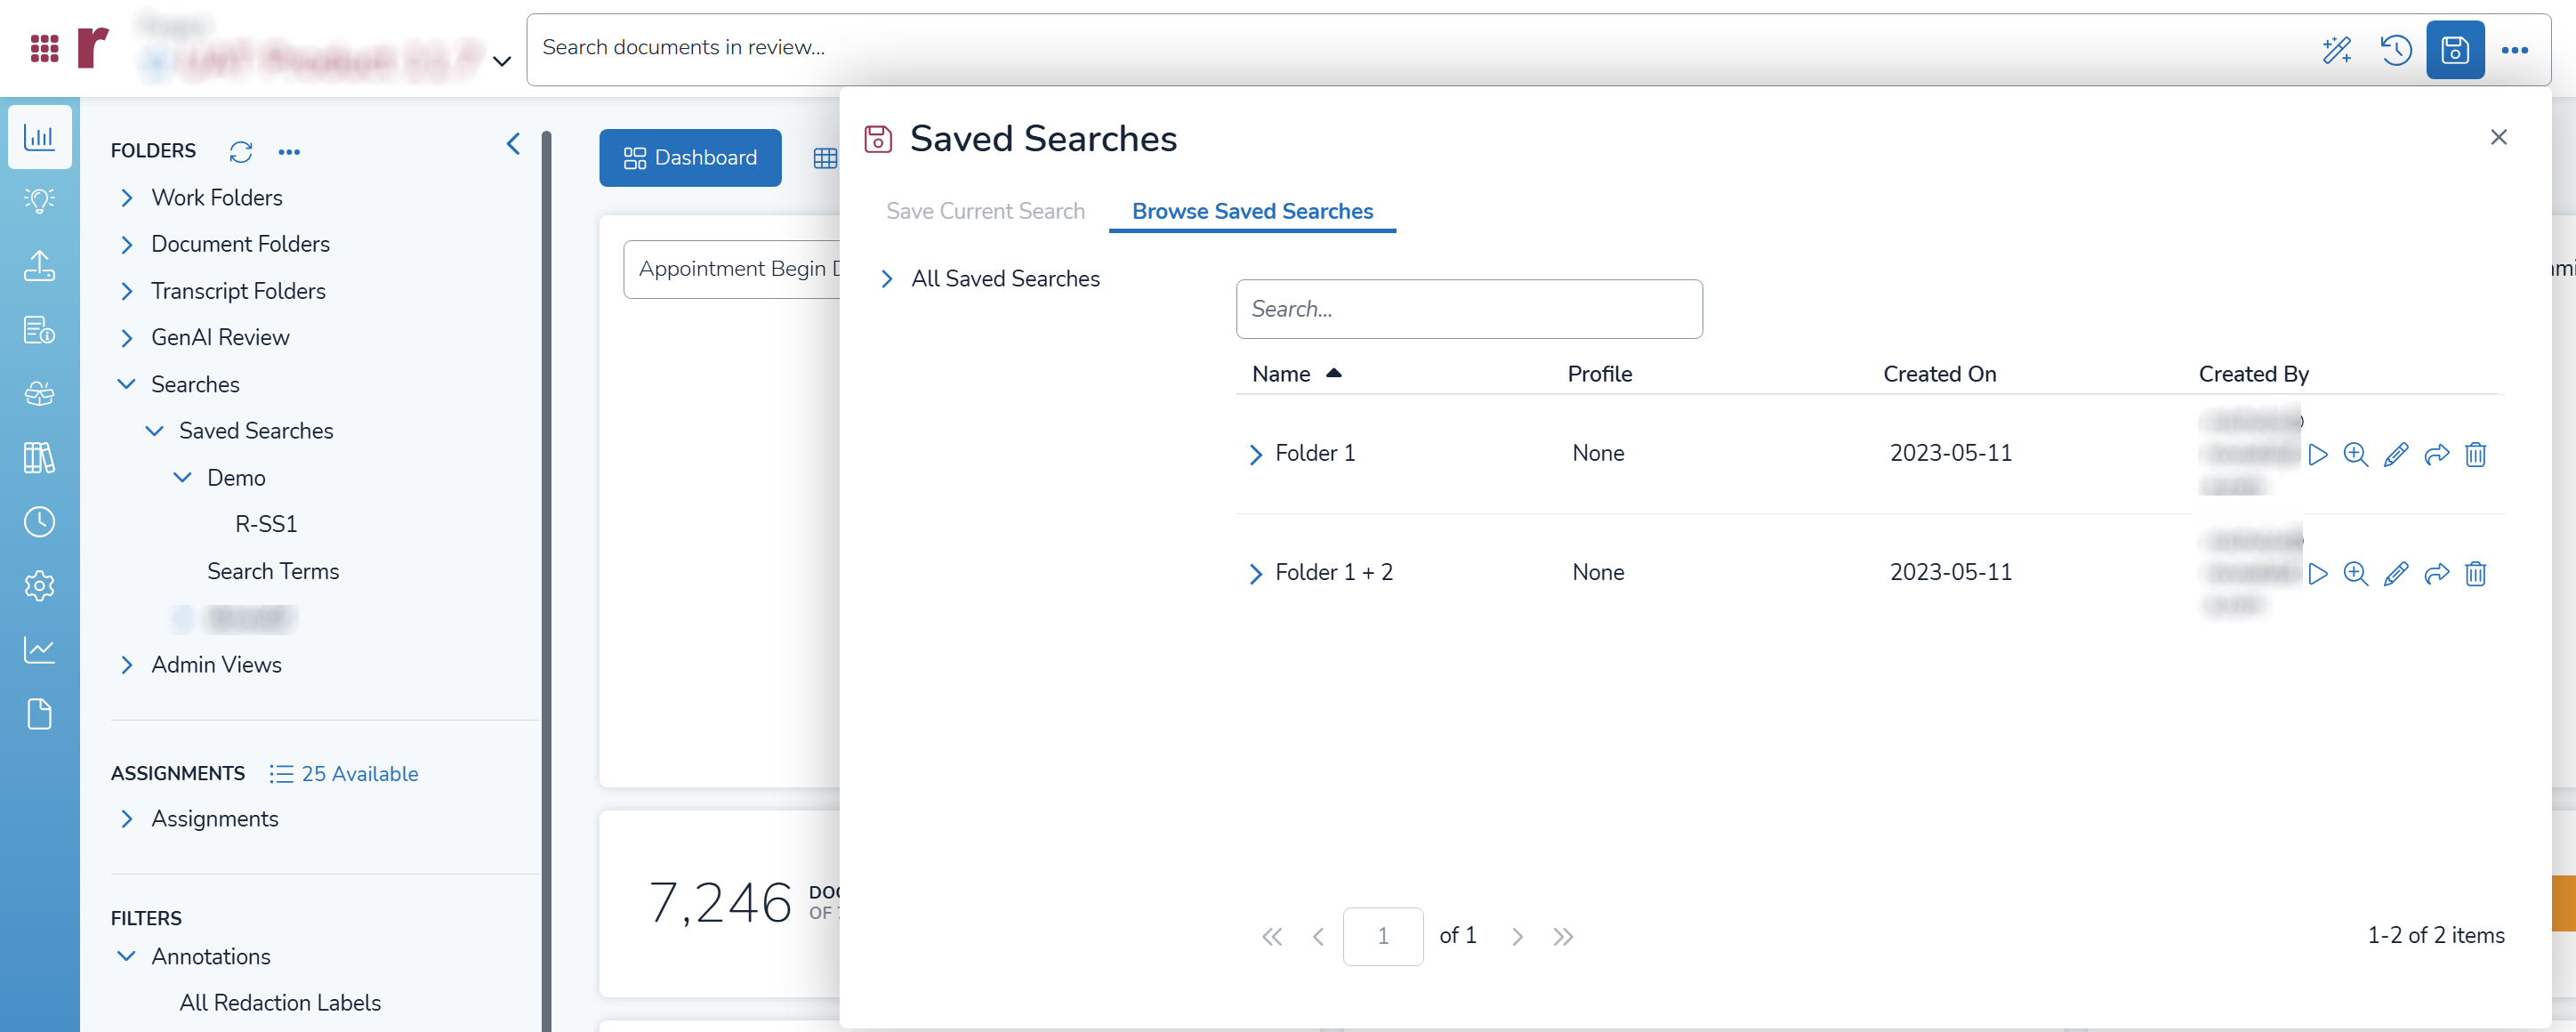Click the save search icon in search bar
The width and height of the screenshot is (2576, 1032).
click(x=2454, y=49)
